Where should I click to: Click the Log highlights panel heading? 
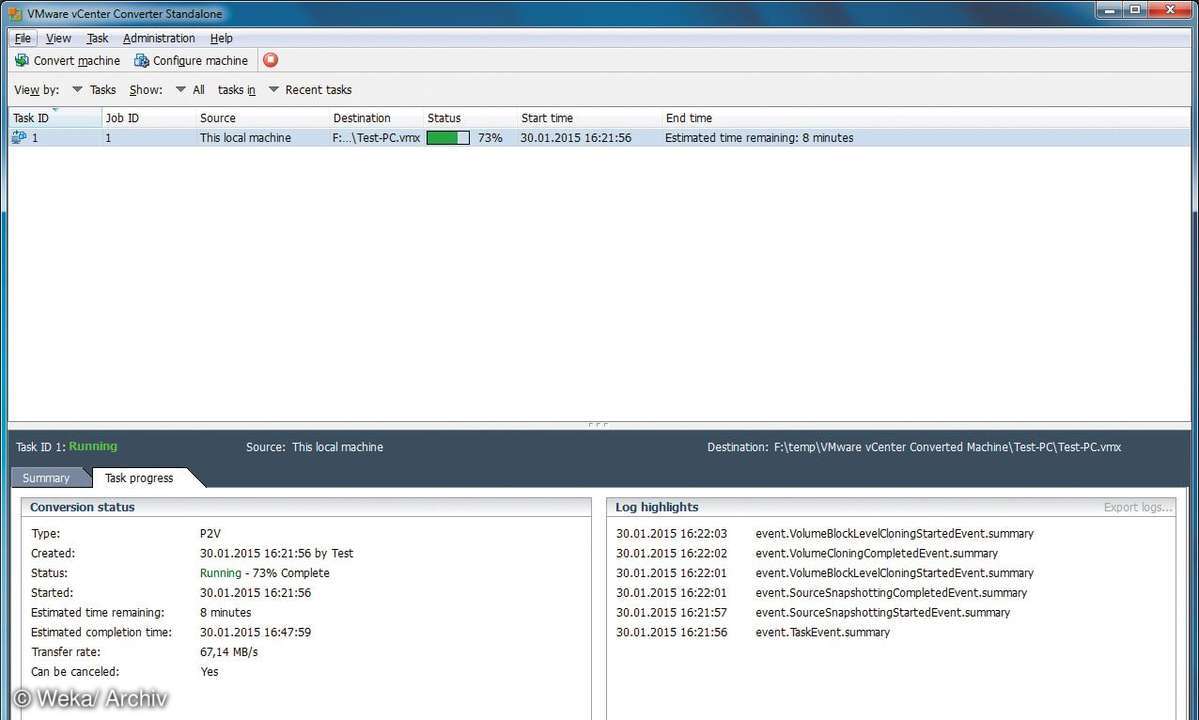click(657, 507)
